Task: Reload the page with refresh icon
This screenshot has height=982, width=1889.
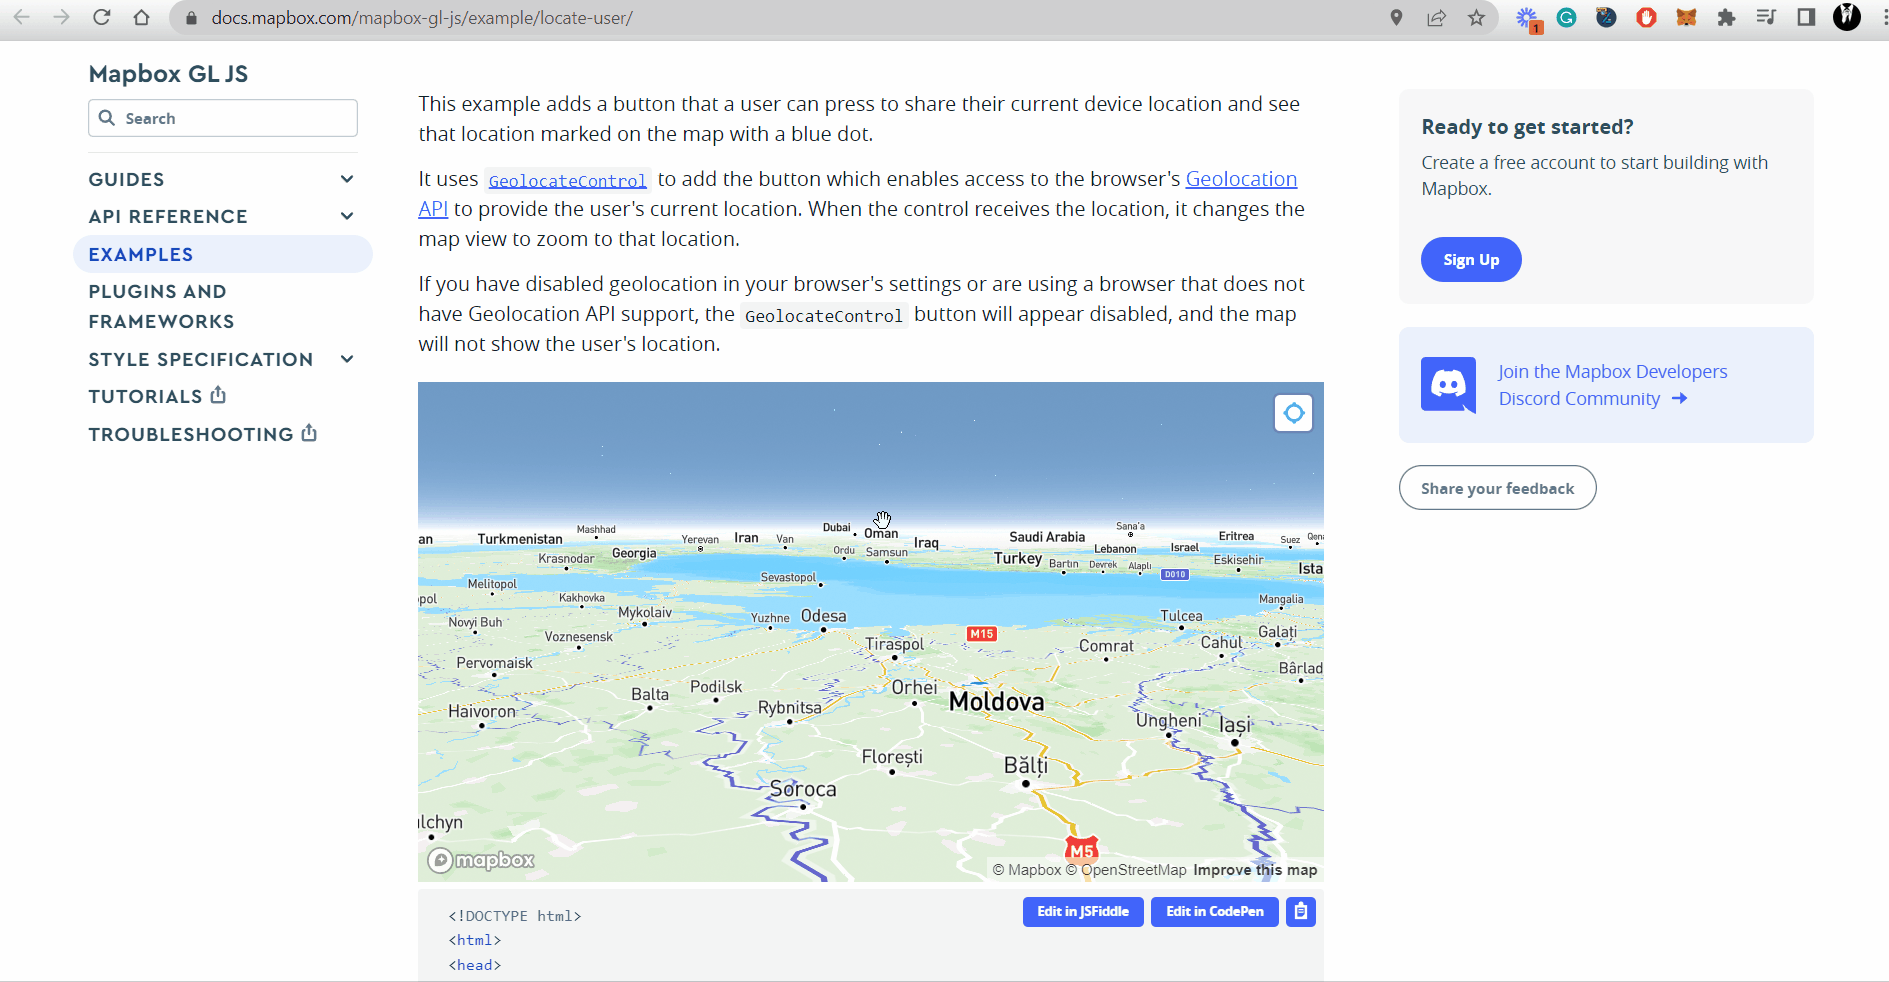Action: point(102,17)
